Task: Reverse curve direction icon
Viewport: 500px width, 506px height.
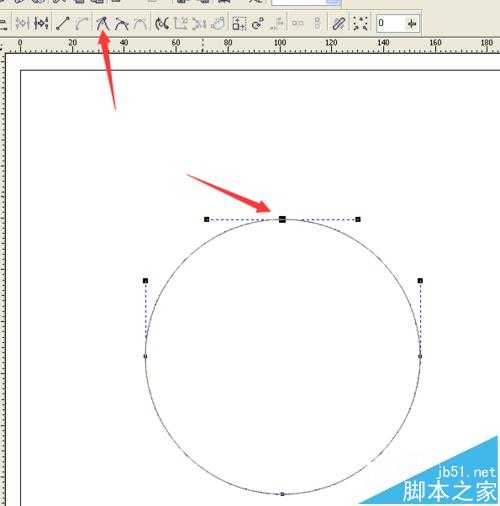Action: coord(162,24)
